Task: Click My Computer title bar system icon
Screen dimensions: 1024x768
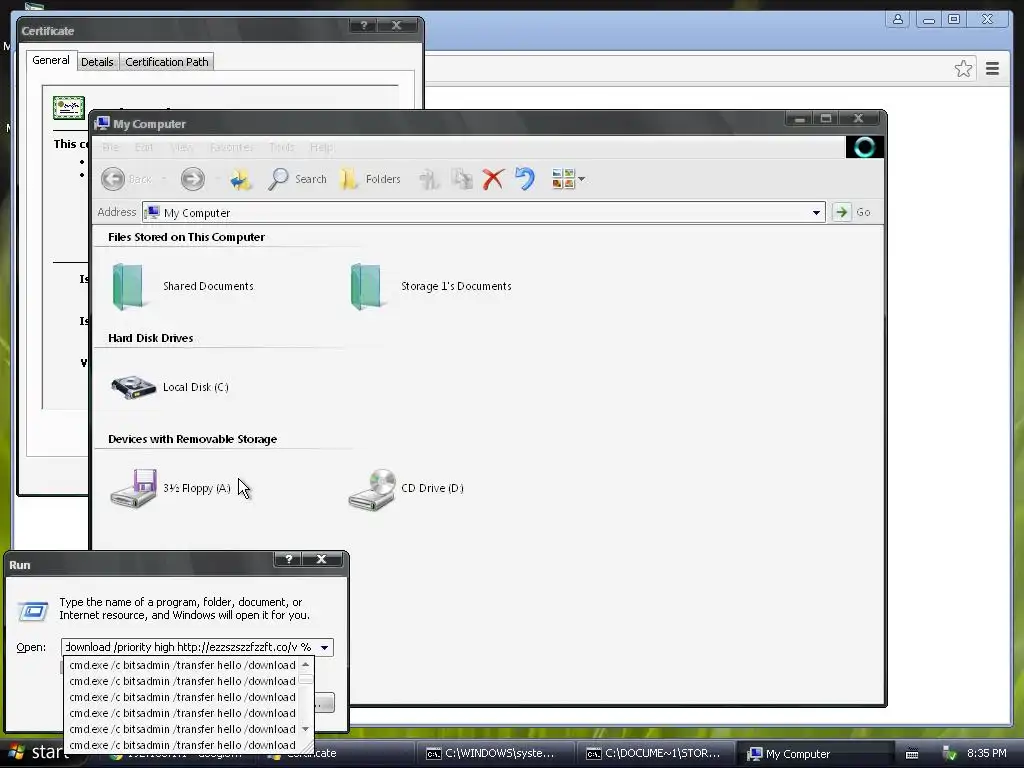Action: (x=102, y=123)
